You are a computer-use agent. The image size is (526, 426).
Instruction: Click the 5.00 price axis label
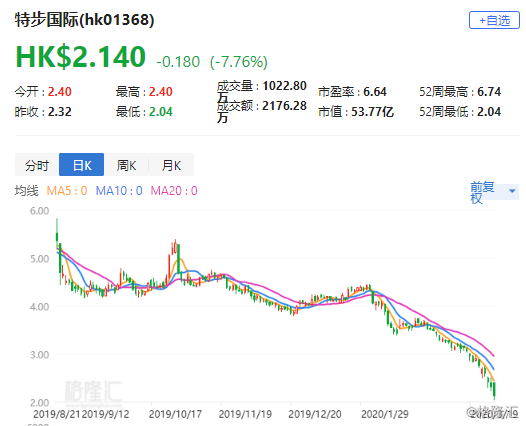click(40, 259)
